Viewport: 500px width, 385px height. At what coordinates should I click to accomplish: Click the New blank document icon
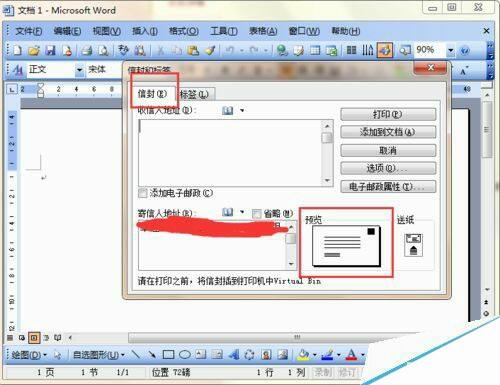click(x=17, y=50)
